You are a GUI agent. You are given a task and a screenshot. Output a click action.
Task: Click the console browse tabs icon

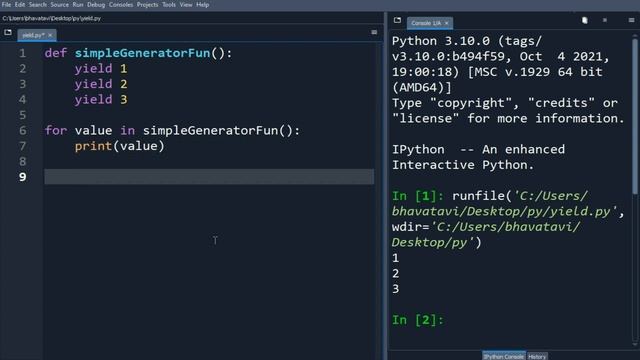click(397, 20)
